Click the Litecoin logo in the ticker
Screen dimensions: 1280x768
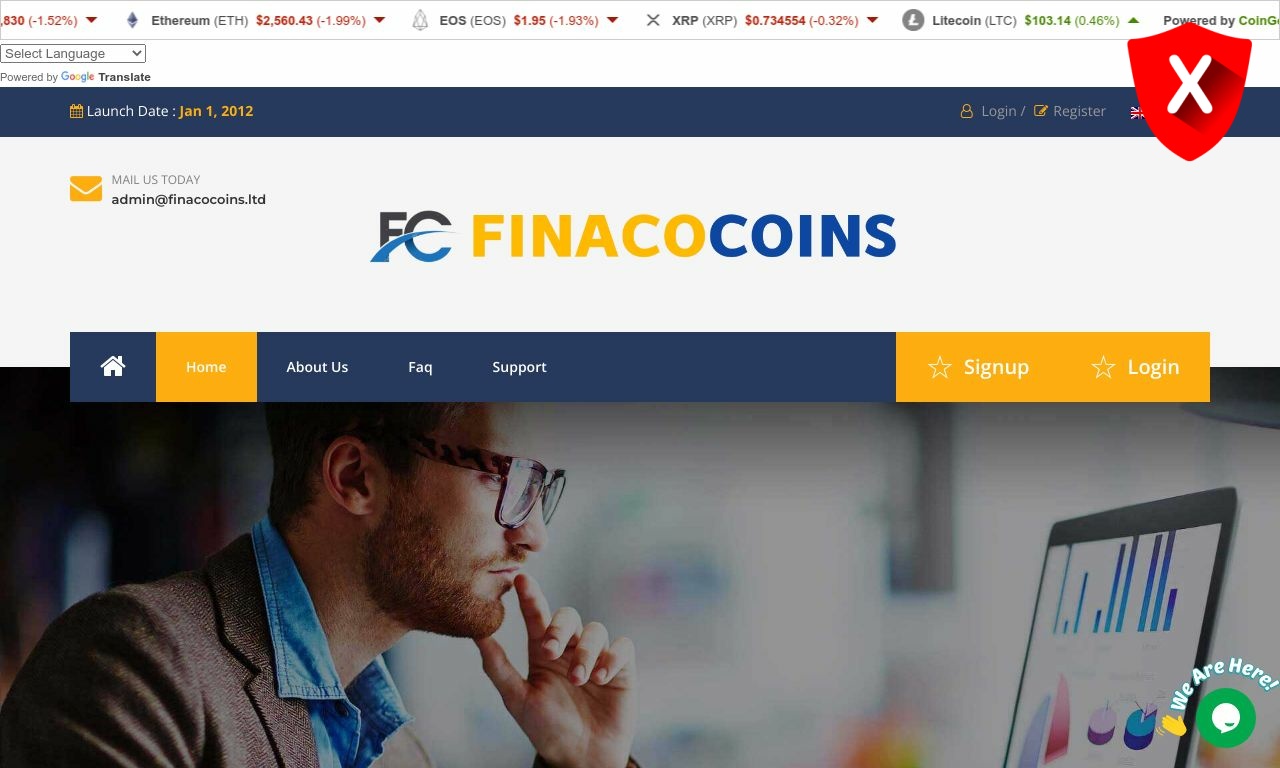point(913,20)
